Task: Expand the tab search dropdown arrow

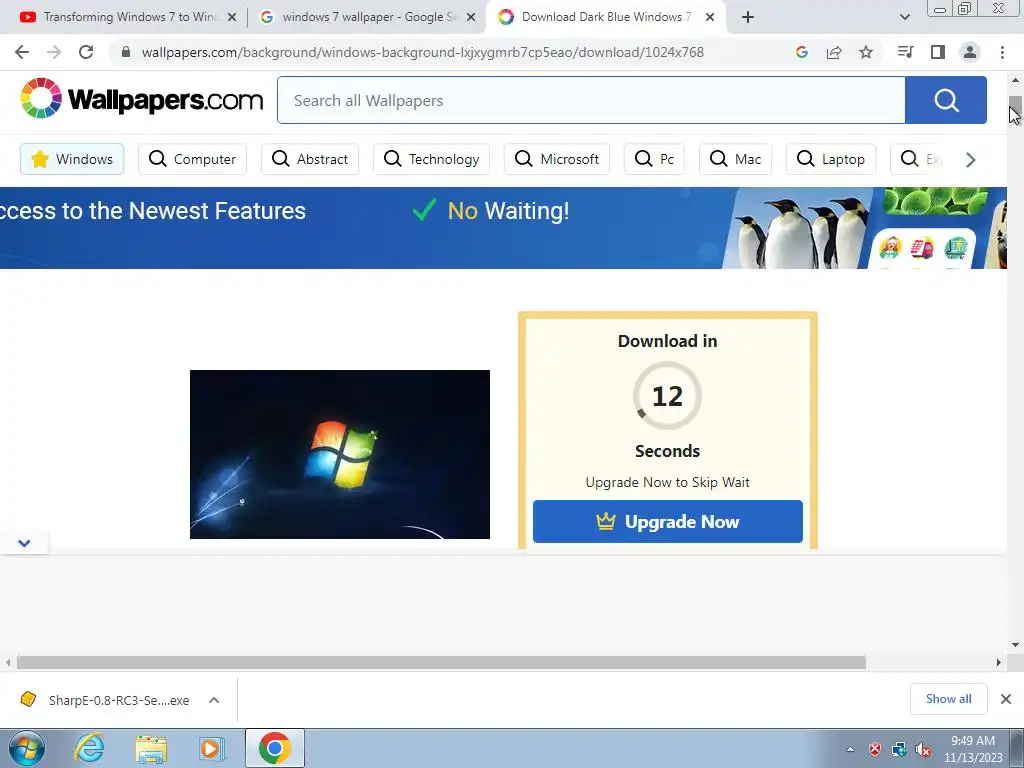Action: 904,17
